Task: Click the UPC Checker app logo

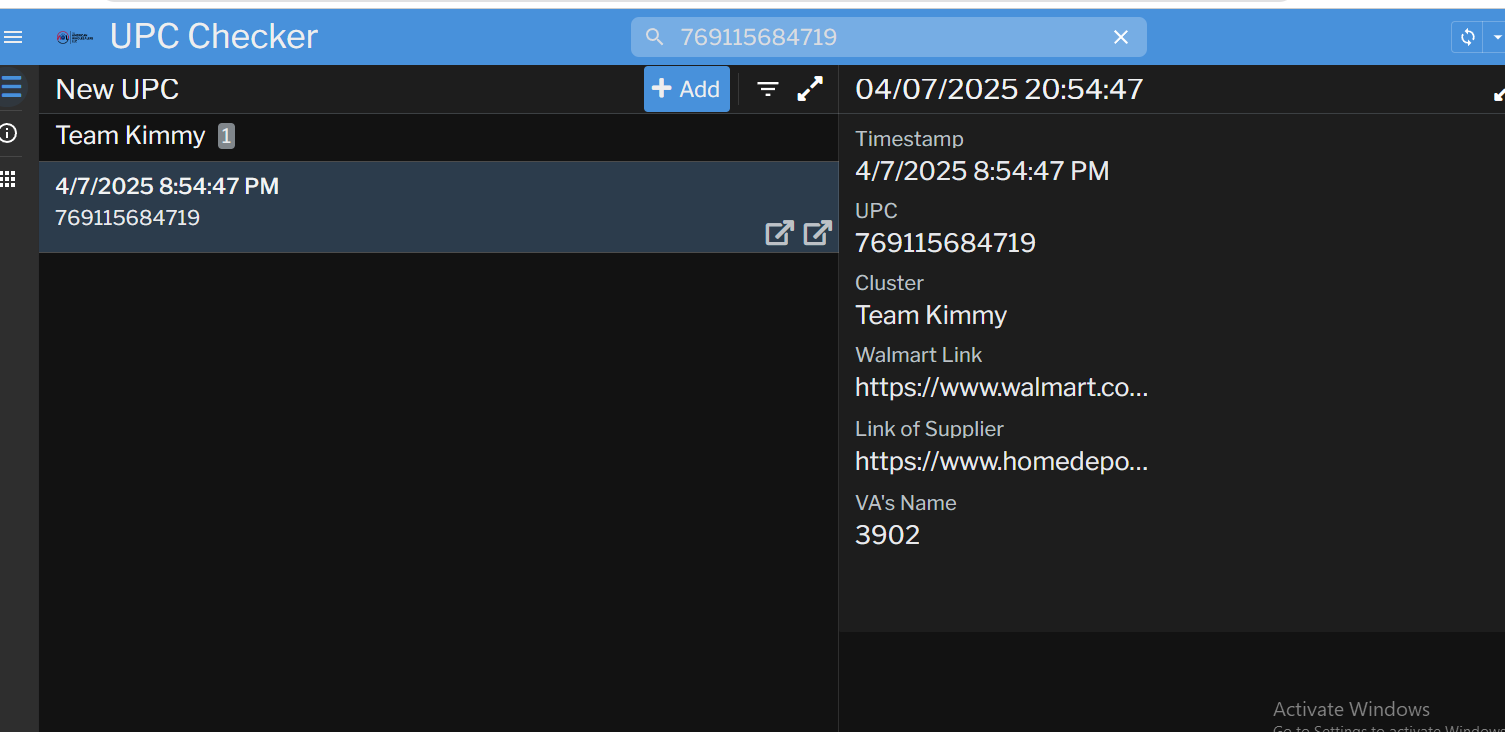Action: (75, 37)
